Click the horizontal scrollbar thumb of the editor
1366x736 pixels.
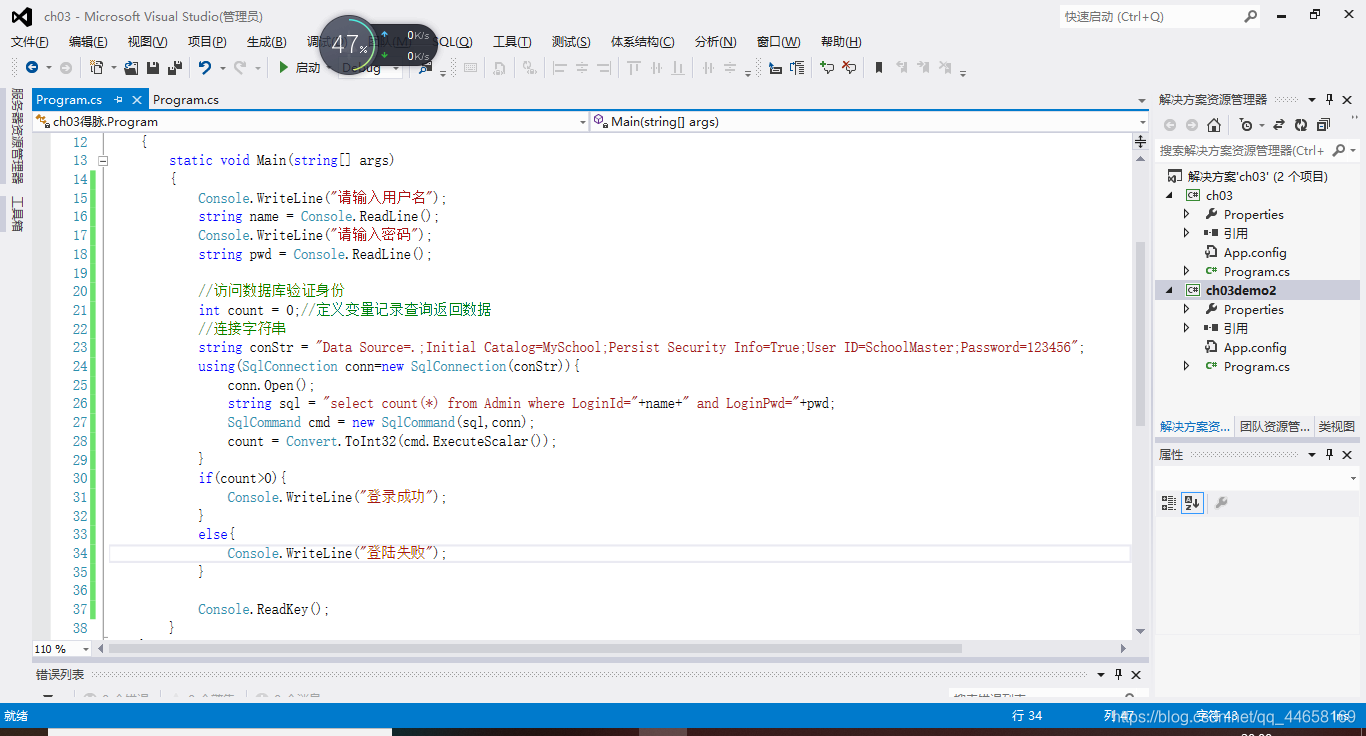[535, 649]
